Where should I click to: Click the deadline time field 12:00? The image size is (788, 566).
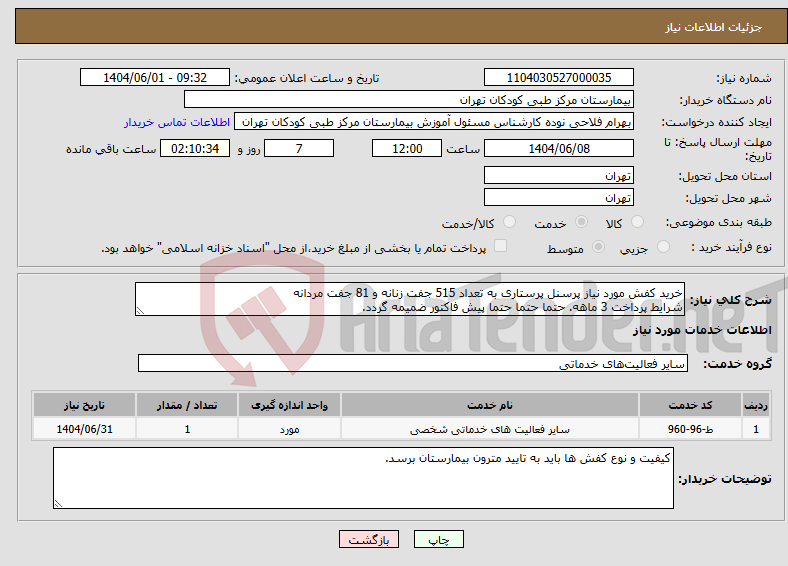point(407,148)
